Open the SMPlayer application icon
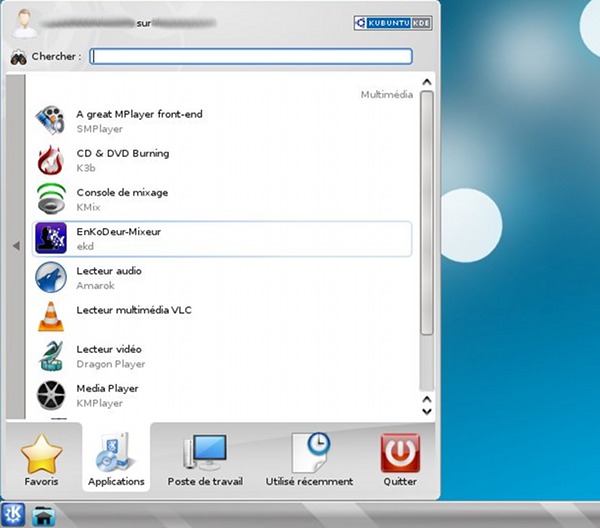Viewport: 600px width, 528px height. (51, 121)
